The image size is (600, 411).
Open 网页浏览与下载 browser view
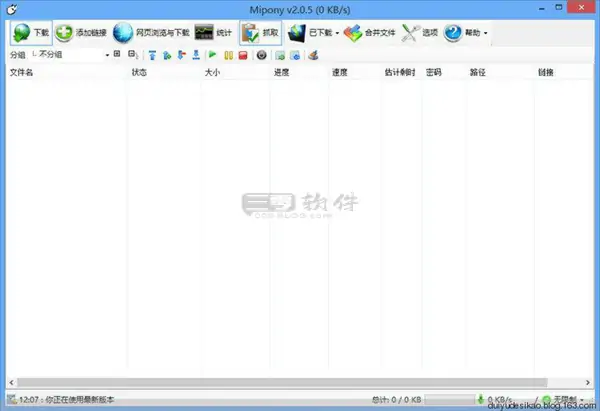(x=152, y=33)
